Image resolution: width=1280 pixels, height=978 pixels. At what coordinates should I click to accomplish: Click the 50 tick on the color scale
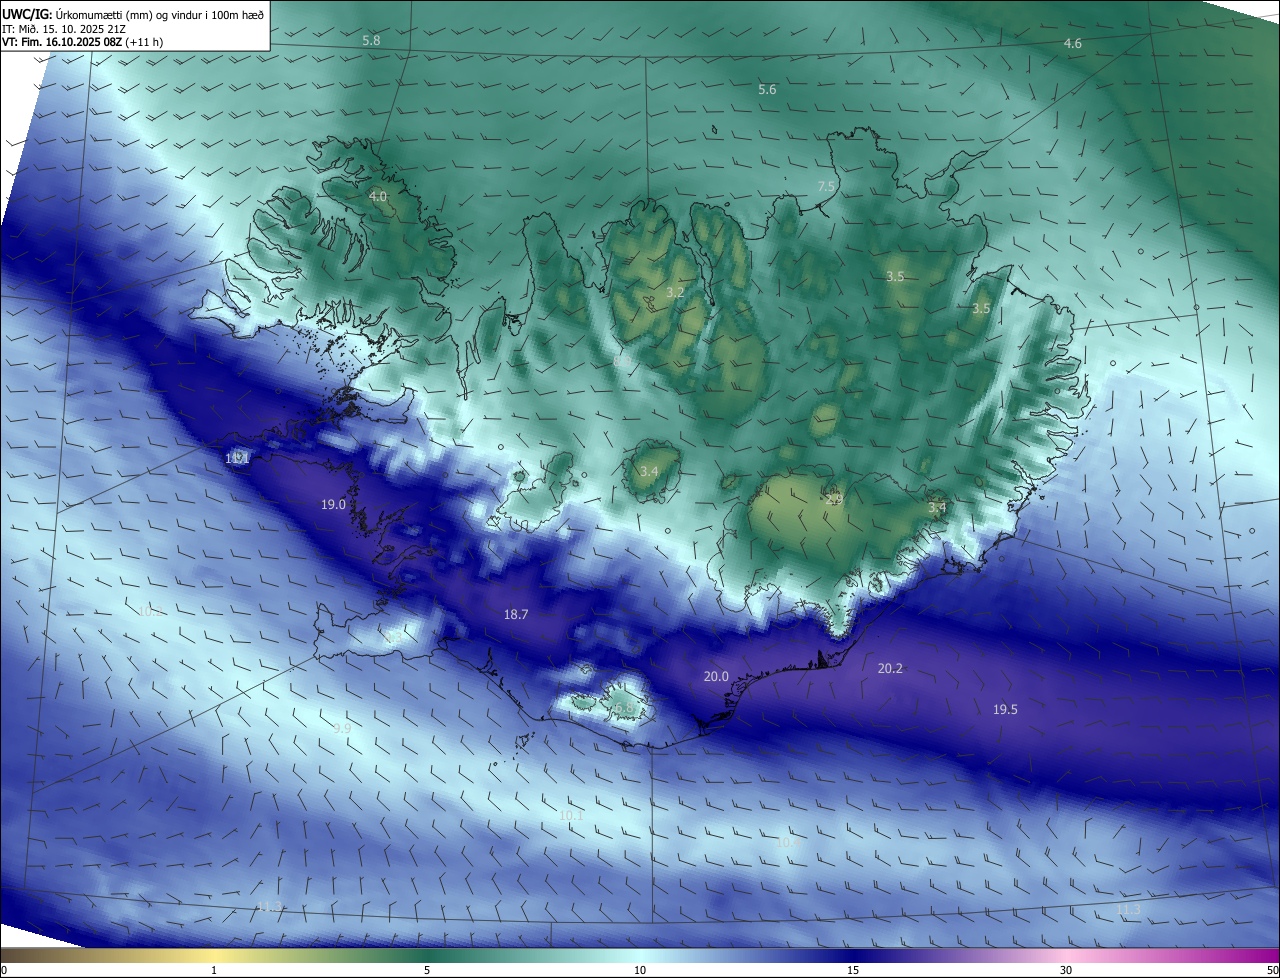tap(1272, 970)
